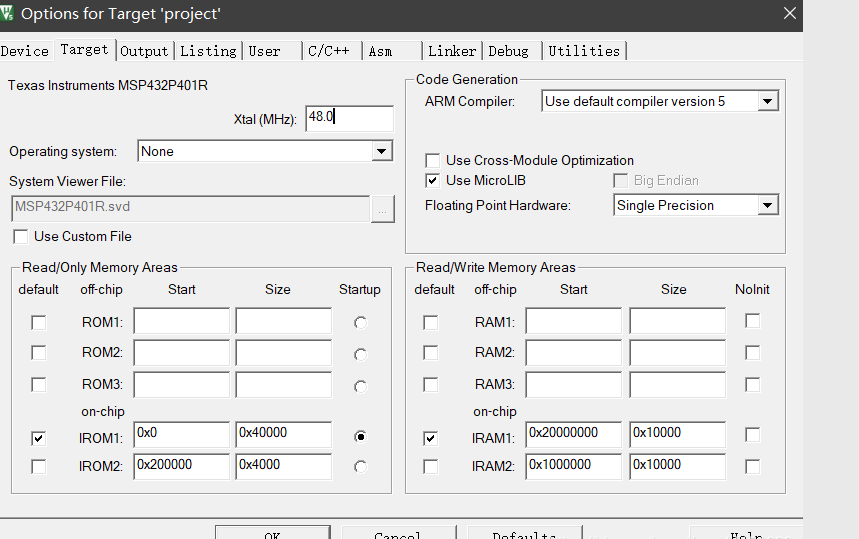Click the Xtal (MHz) input field
The width and height of the screenshot is (859, 539).
pos(350,118)
